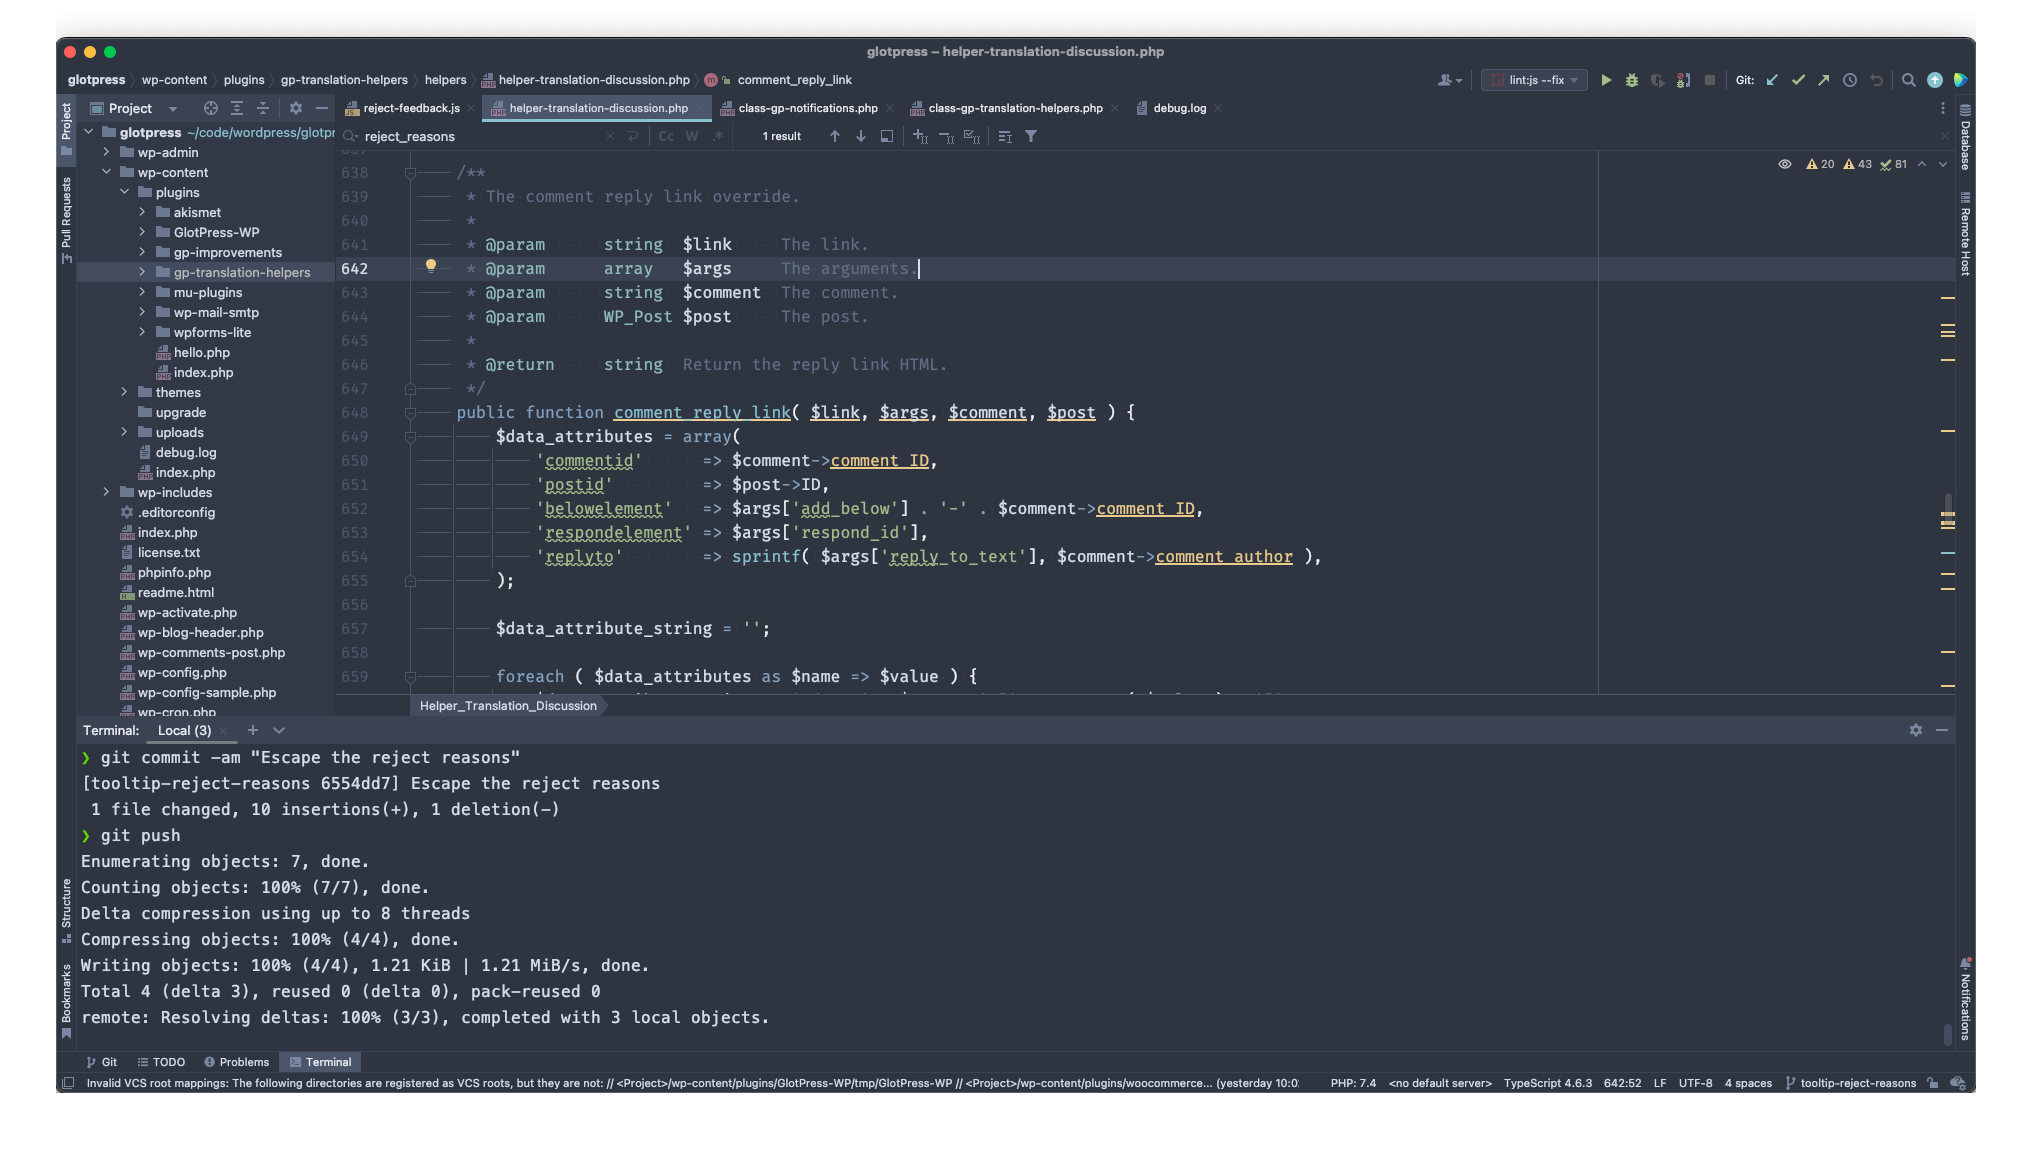Show the 43 weak warnings
This screenshot has width=2032, height=1167.
pyautogui.click(x=1858, y=164)
